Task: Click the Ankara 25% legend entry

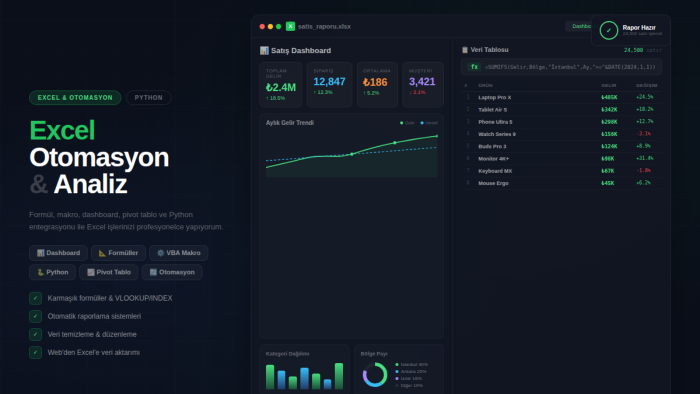Action: pos(411,372)
